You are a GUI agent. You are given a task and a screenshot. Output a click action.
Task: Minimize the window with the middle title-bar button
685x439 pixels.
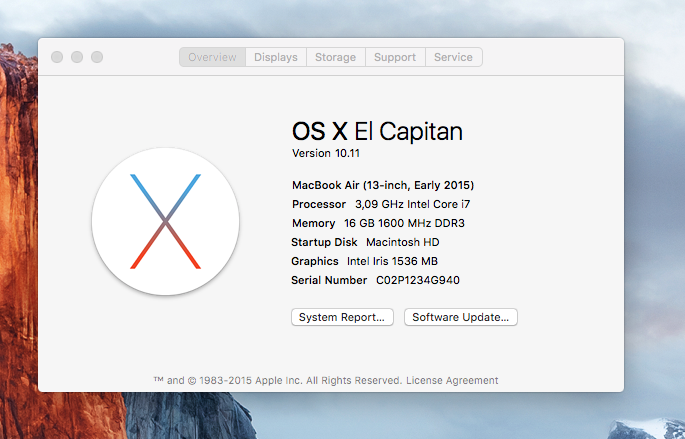77,57
